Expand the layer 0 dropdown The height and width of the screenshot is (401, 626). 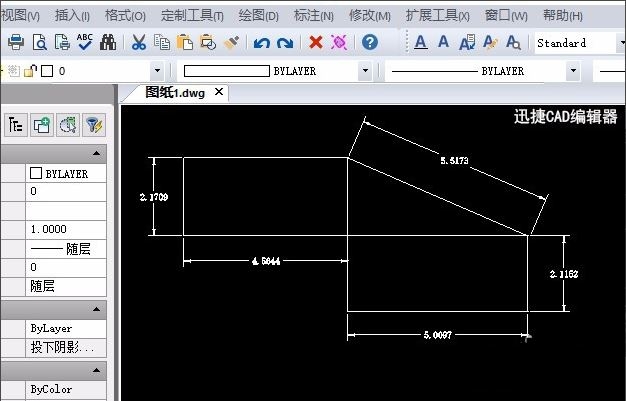click(x=157, y=71)
